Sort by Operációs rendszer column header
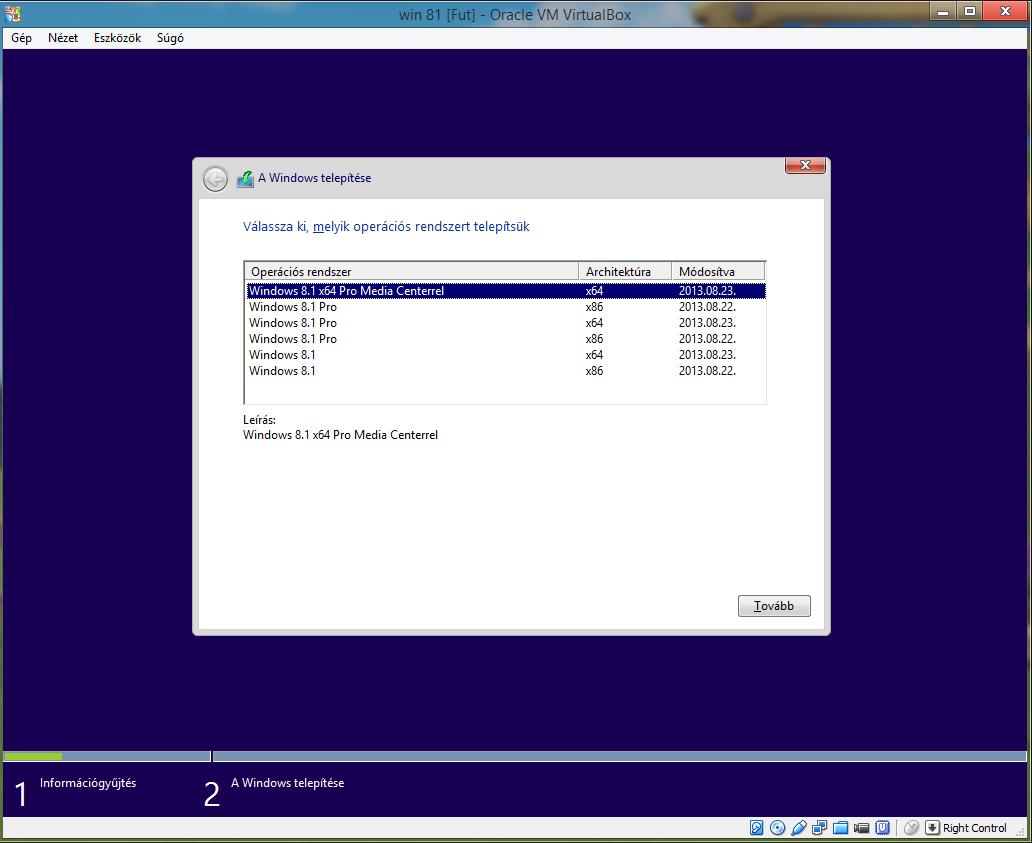The width and height of the screenshot is (1032, 843). [x=411, y=271]
